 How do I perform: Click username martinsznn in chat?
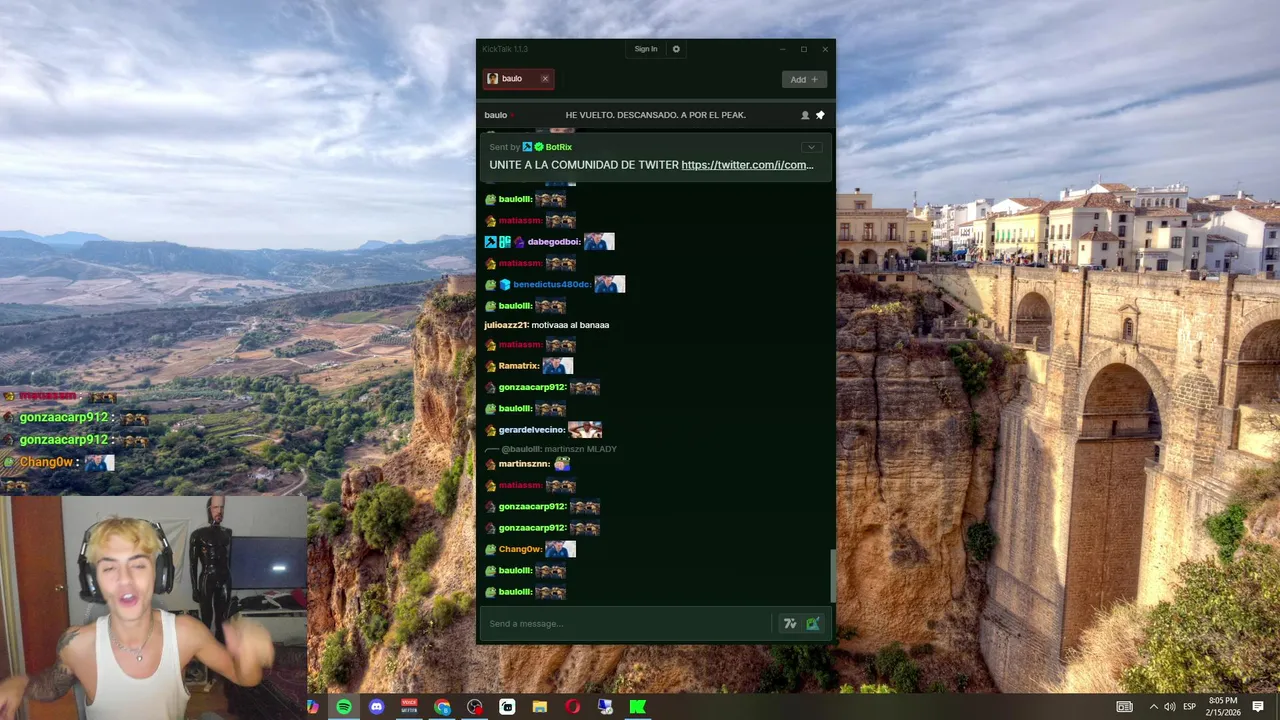click(x=525, y=464)
